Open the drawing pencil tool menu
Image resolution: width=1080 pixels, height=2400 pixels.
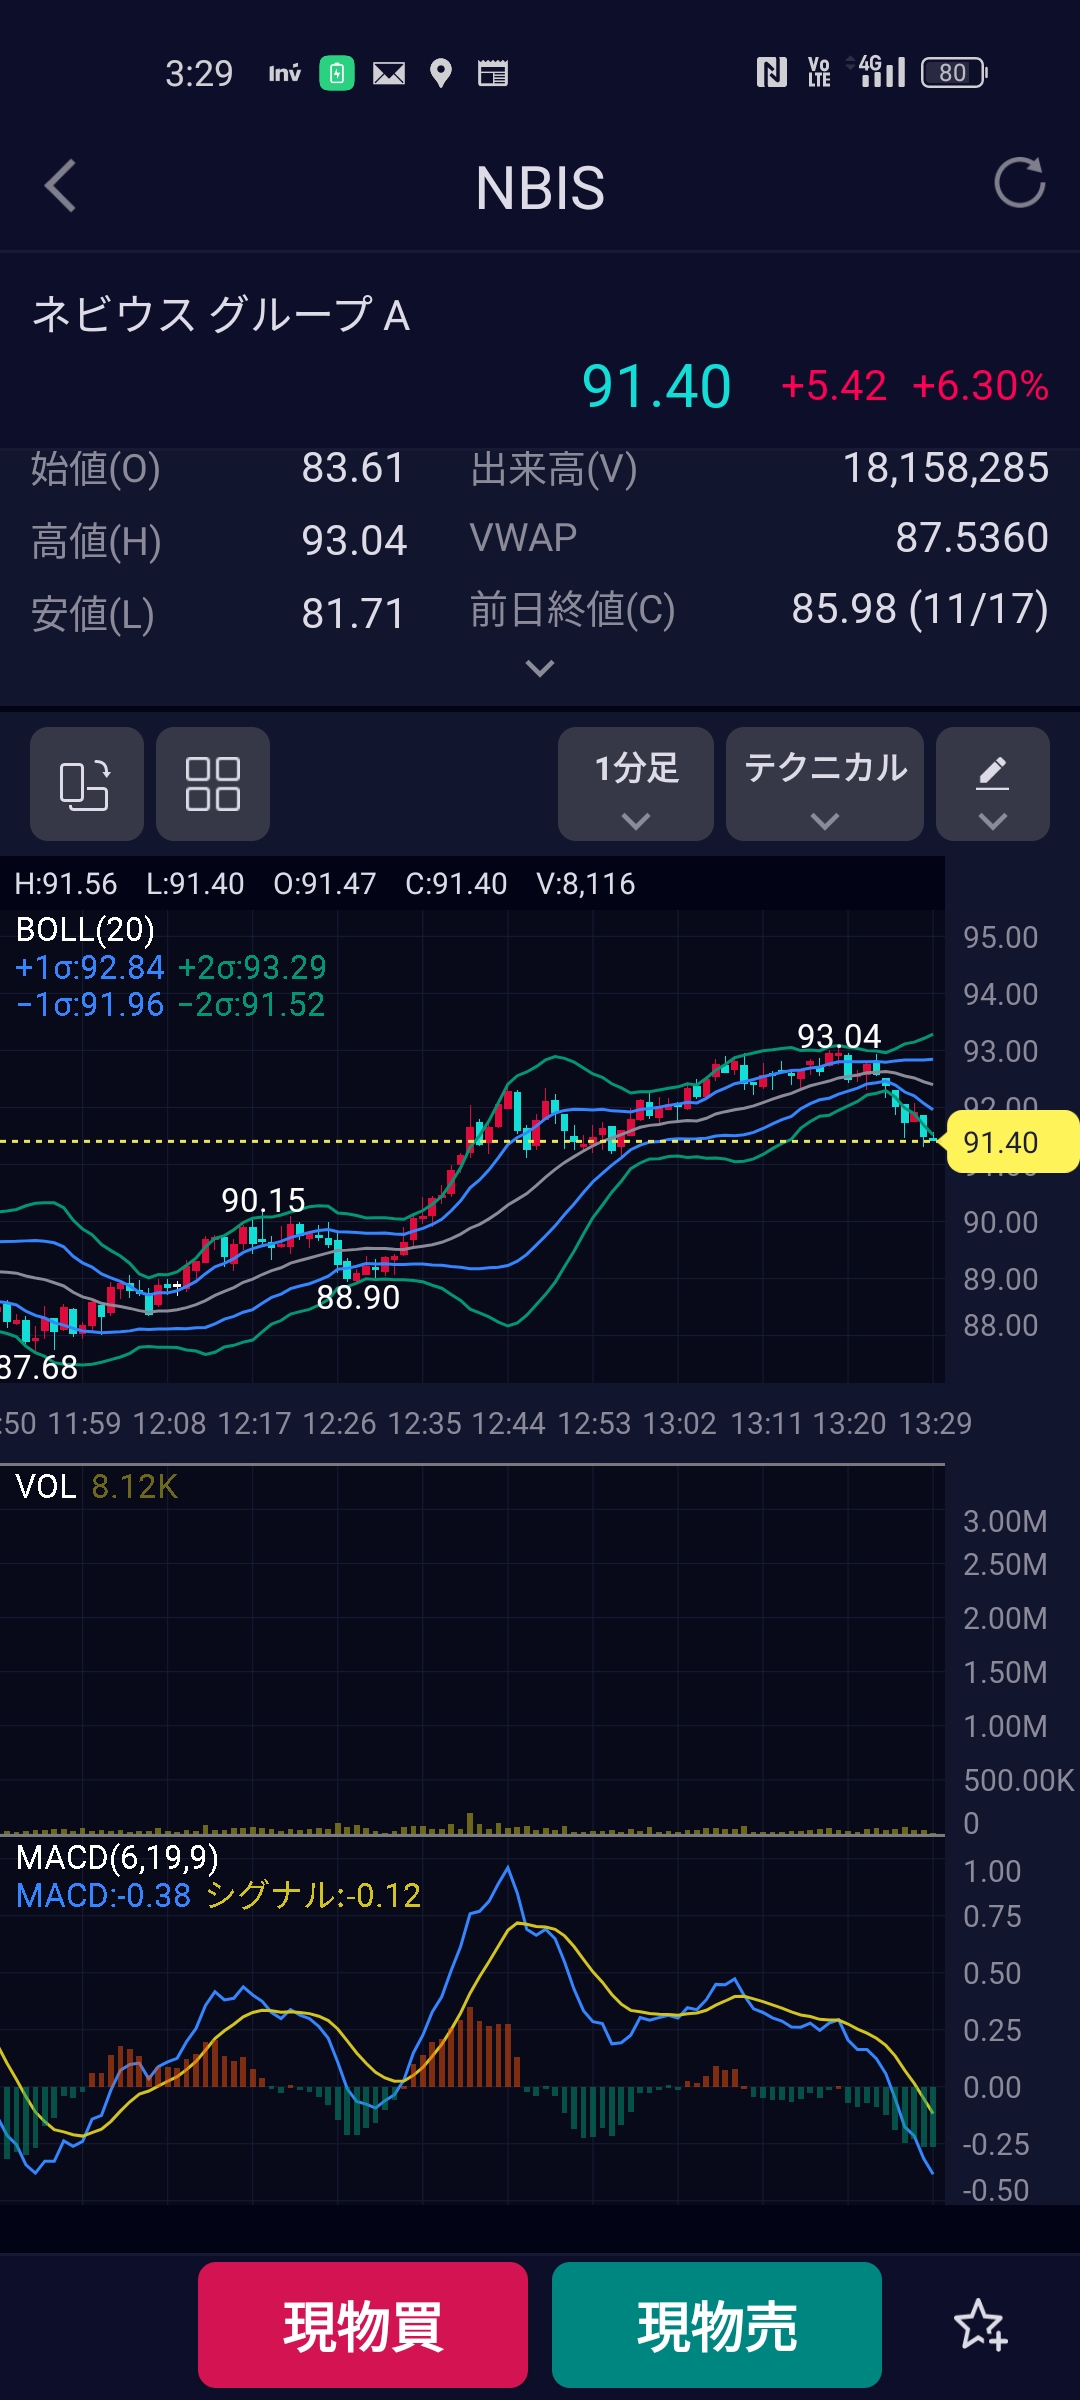click(992, 784)
